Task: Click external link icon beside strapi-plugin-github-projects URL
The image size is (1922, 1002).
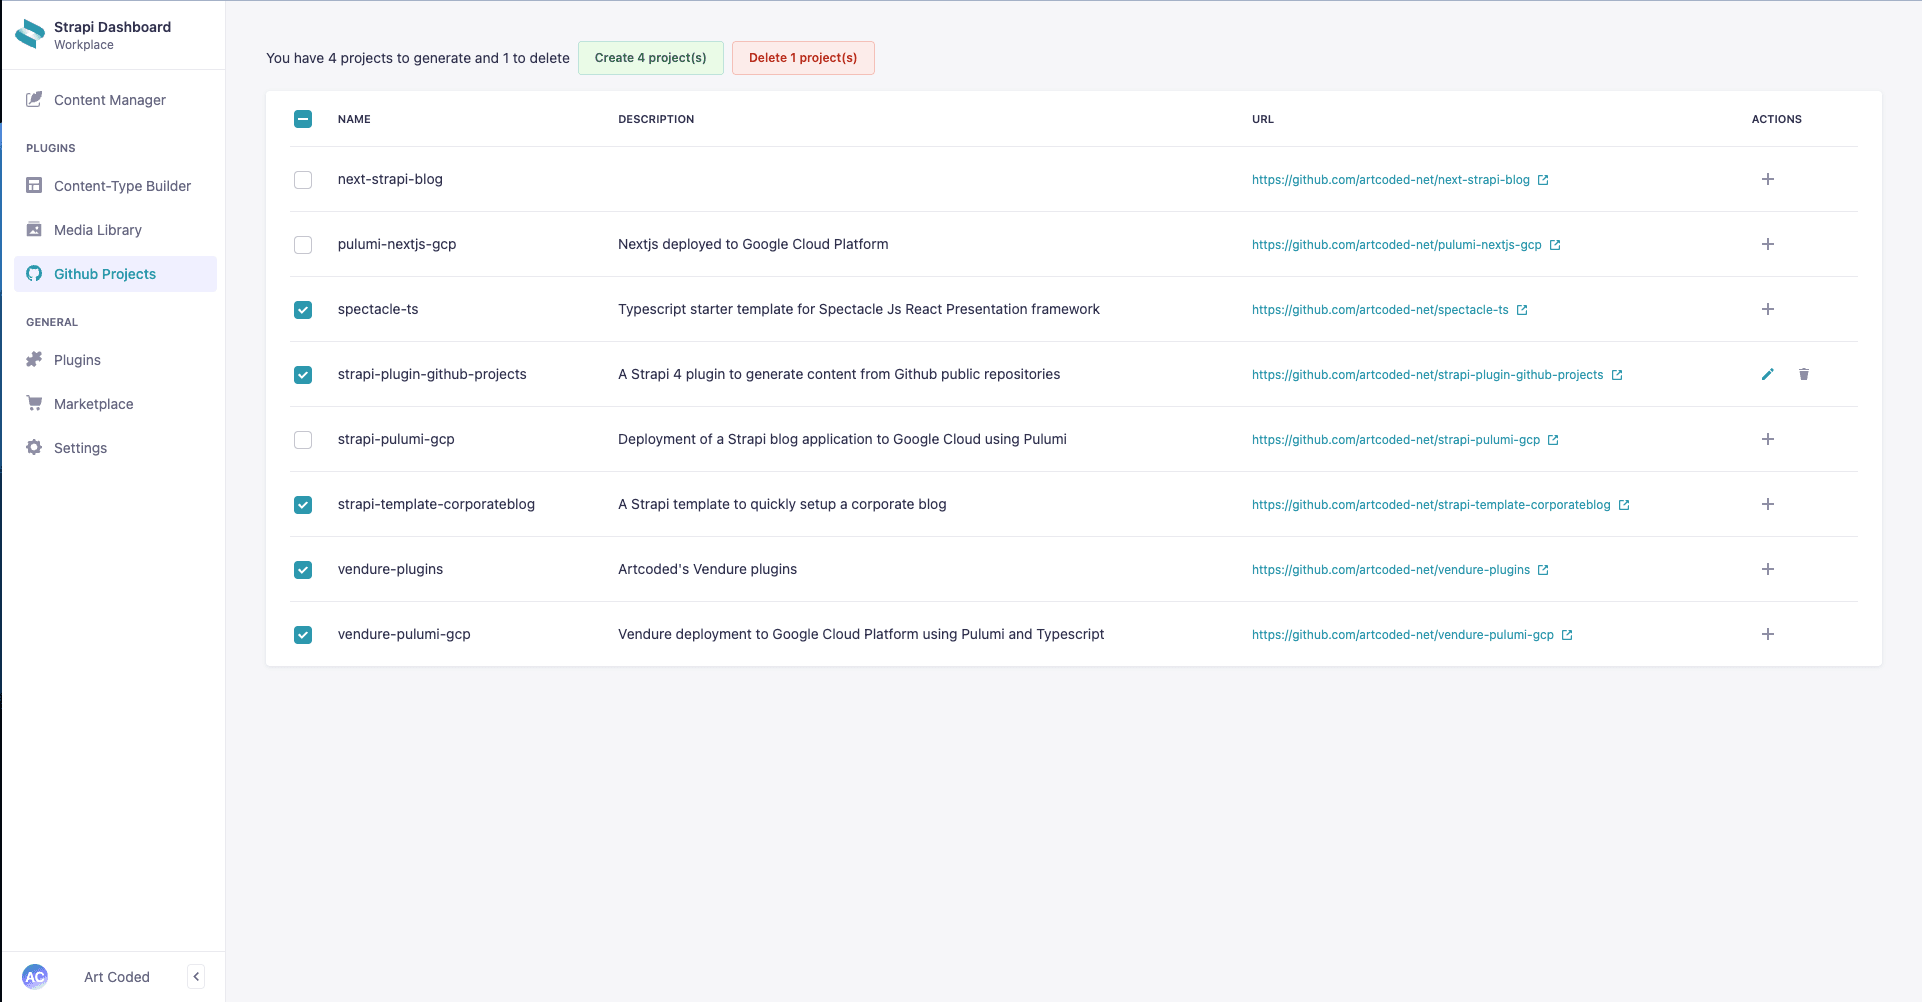Action: click(1617, 375)
